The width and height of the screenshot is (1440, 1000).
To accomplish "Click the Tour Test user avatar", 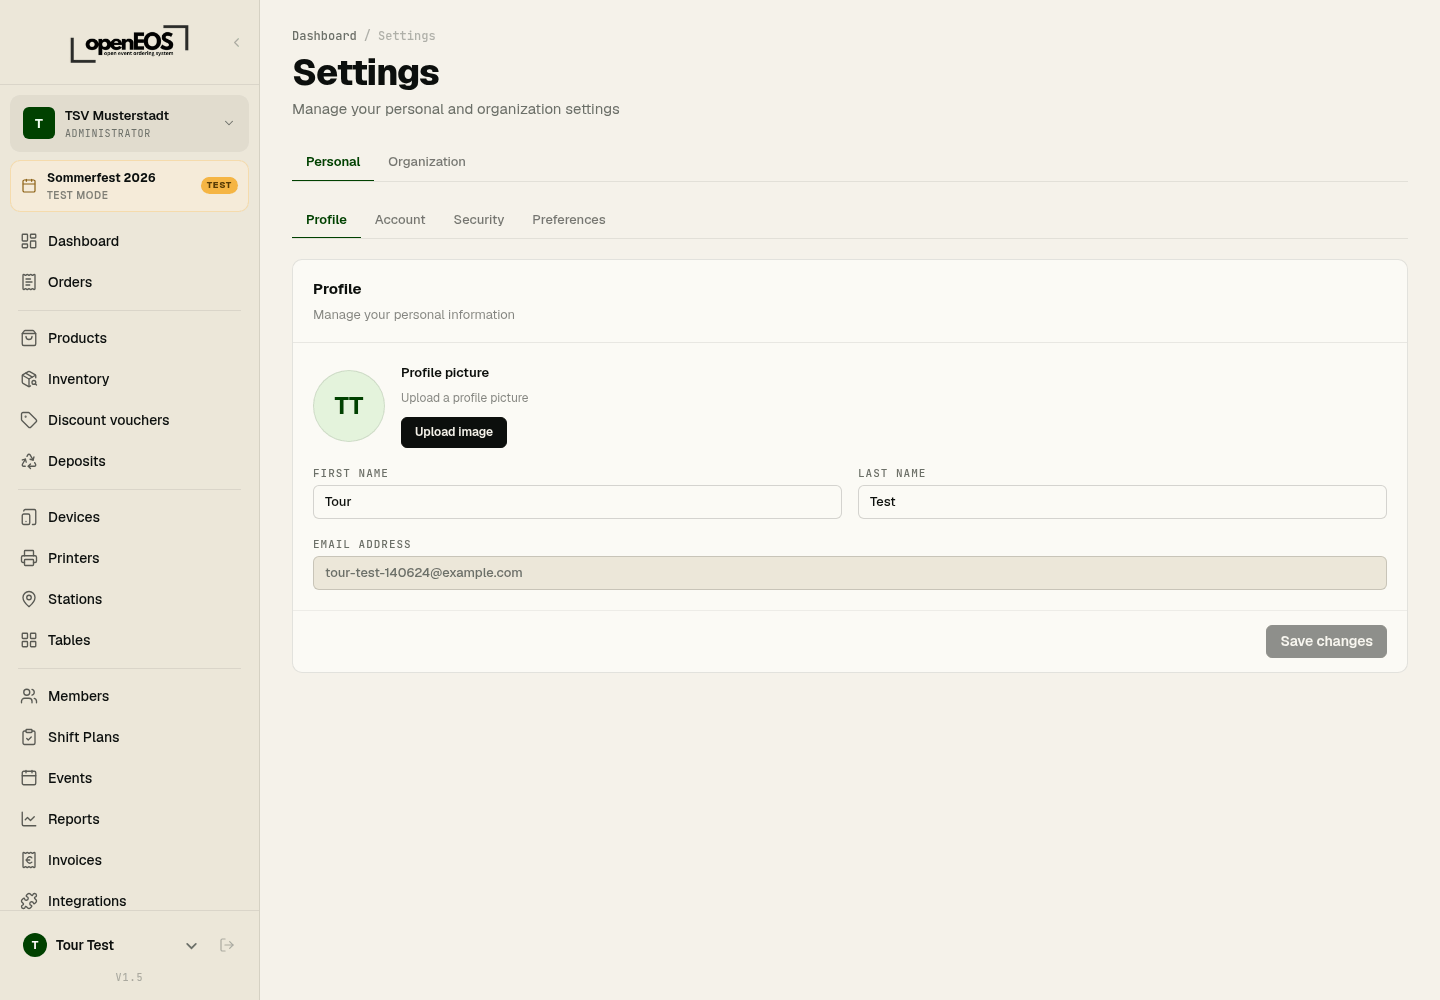I will (x=35, y=945).
